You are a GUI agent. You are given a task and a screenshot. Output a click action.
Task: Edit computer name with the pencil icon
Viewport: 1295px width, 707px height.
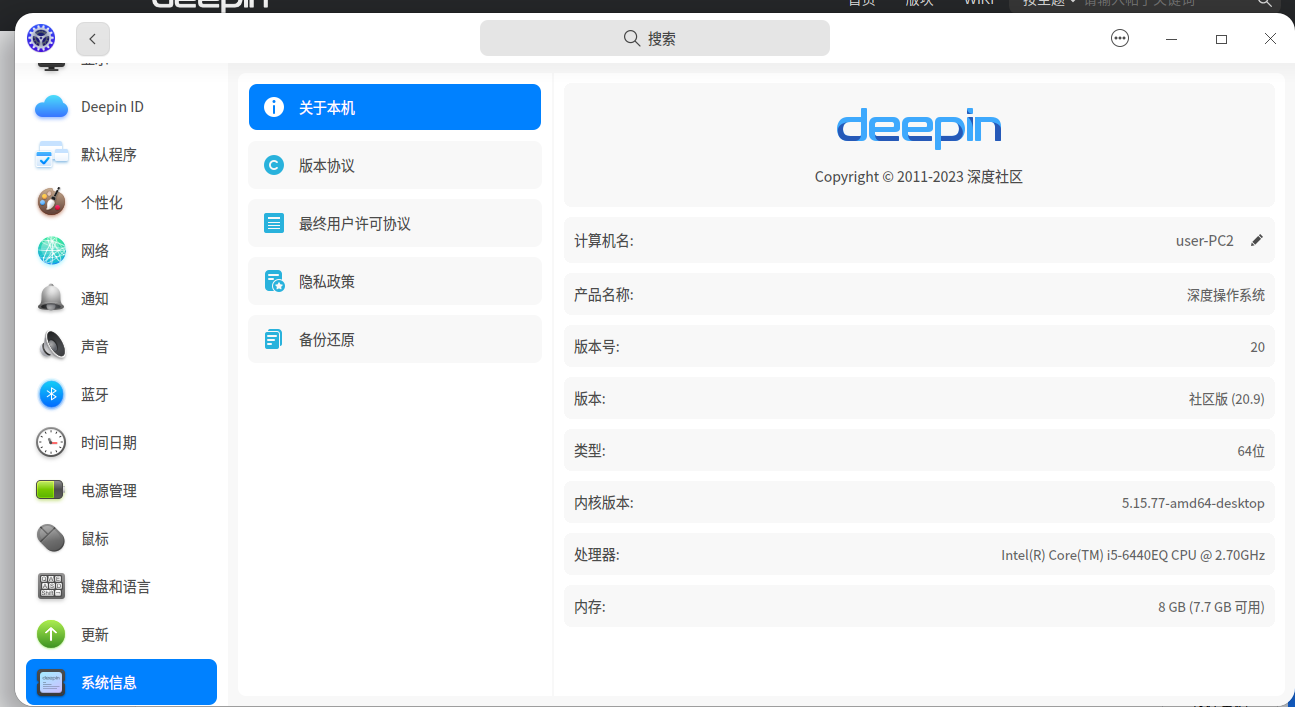(x=1257, y=240)
